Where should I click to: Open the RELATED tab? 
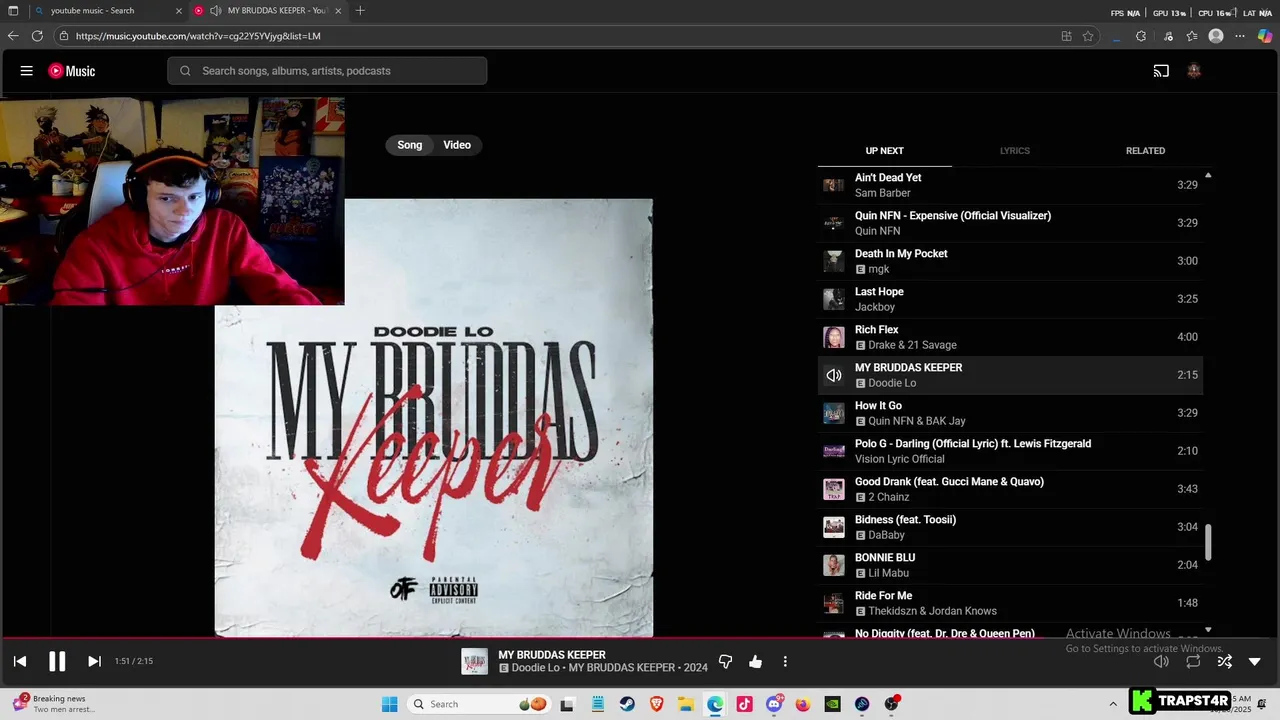(1145, 151)
